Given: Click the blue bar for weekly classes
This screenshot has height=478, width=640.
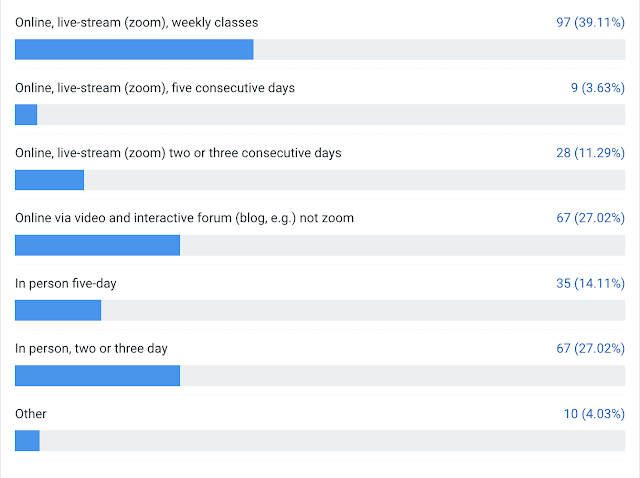Looking at the screenshot, I should click(x=134, y=49).
